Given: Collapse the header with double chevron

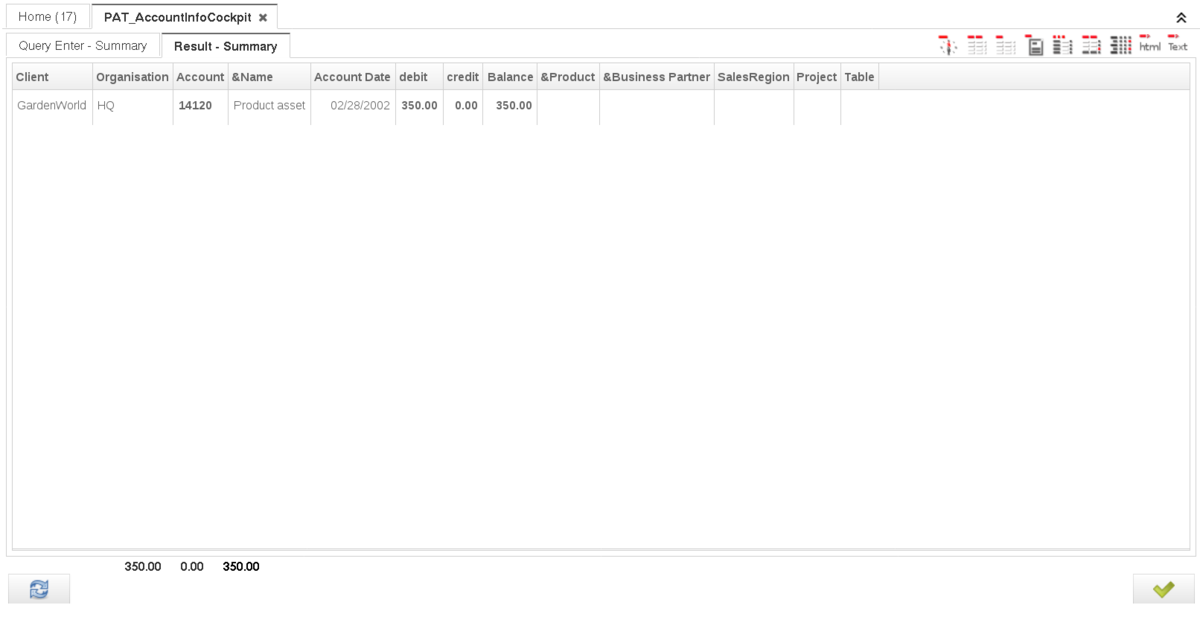Looking at the screenshot, I should 1181,18.
